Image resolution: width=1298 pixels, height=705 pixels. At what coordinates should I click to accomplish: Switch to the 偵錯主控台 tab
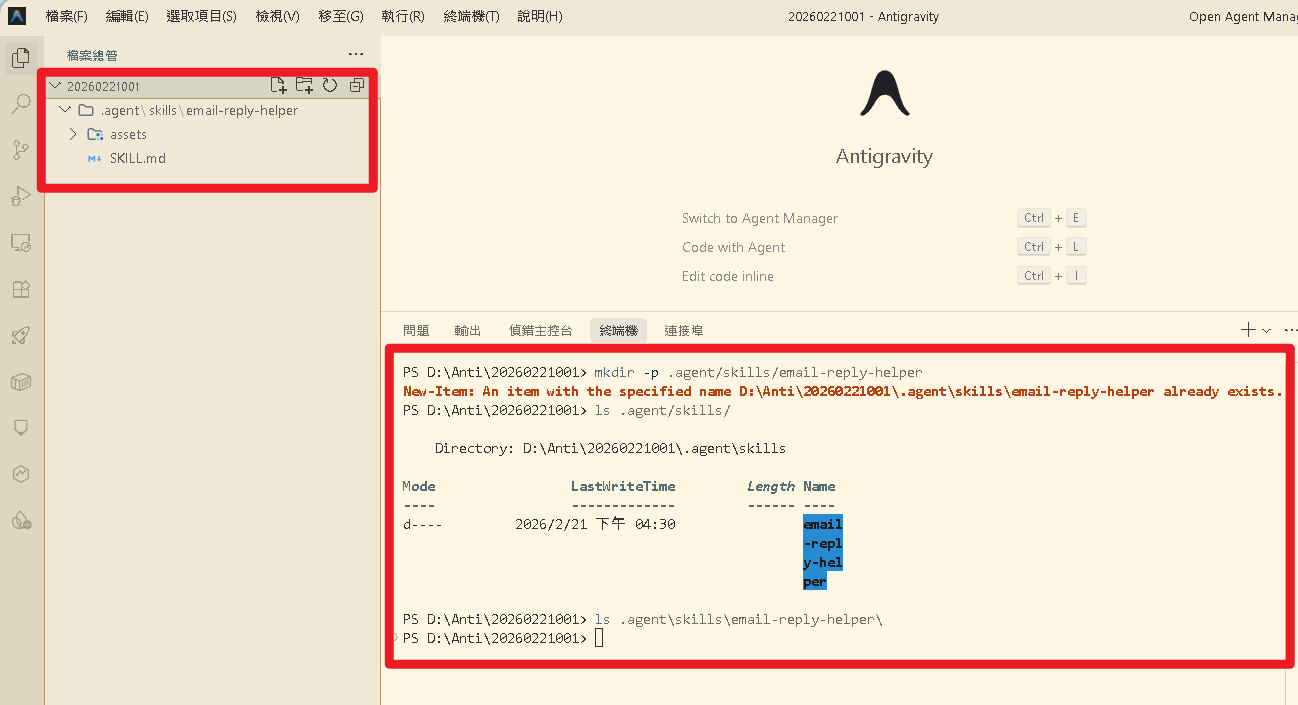click(x=540, y=330)
